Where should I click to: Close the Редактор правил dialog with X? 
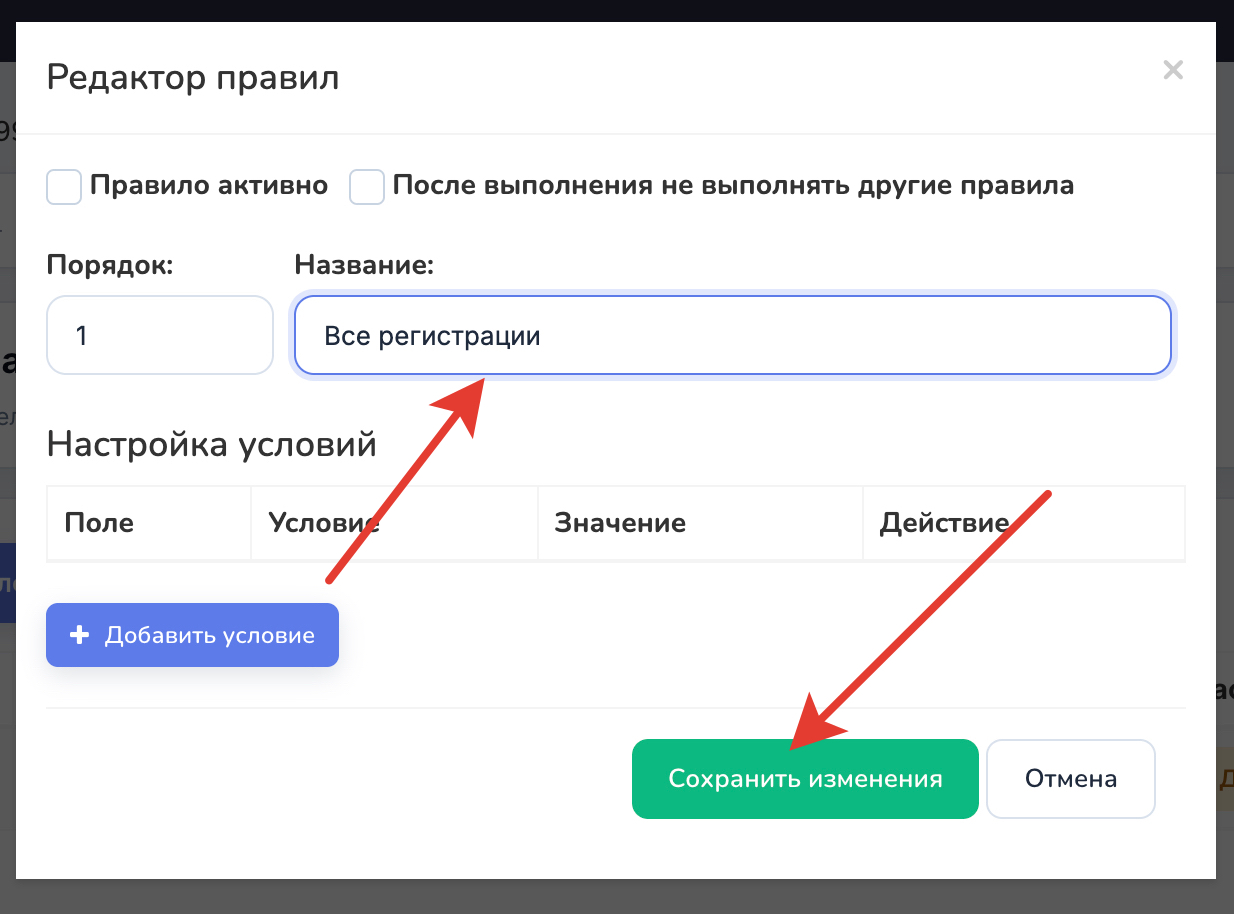[x=1173, y=70]
